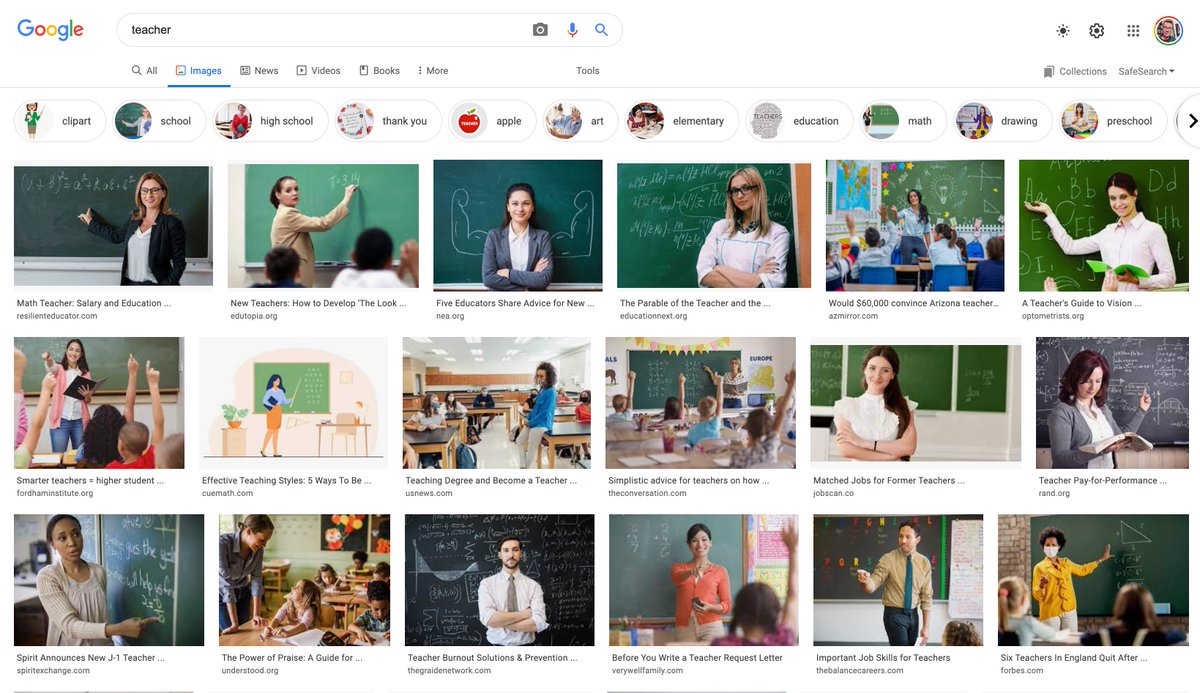Open the cuemath.com teacher illustration
The height and width of the screenshot is (693, 1200).
(x=293, y=403)
